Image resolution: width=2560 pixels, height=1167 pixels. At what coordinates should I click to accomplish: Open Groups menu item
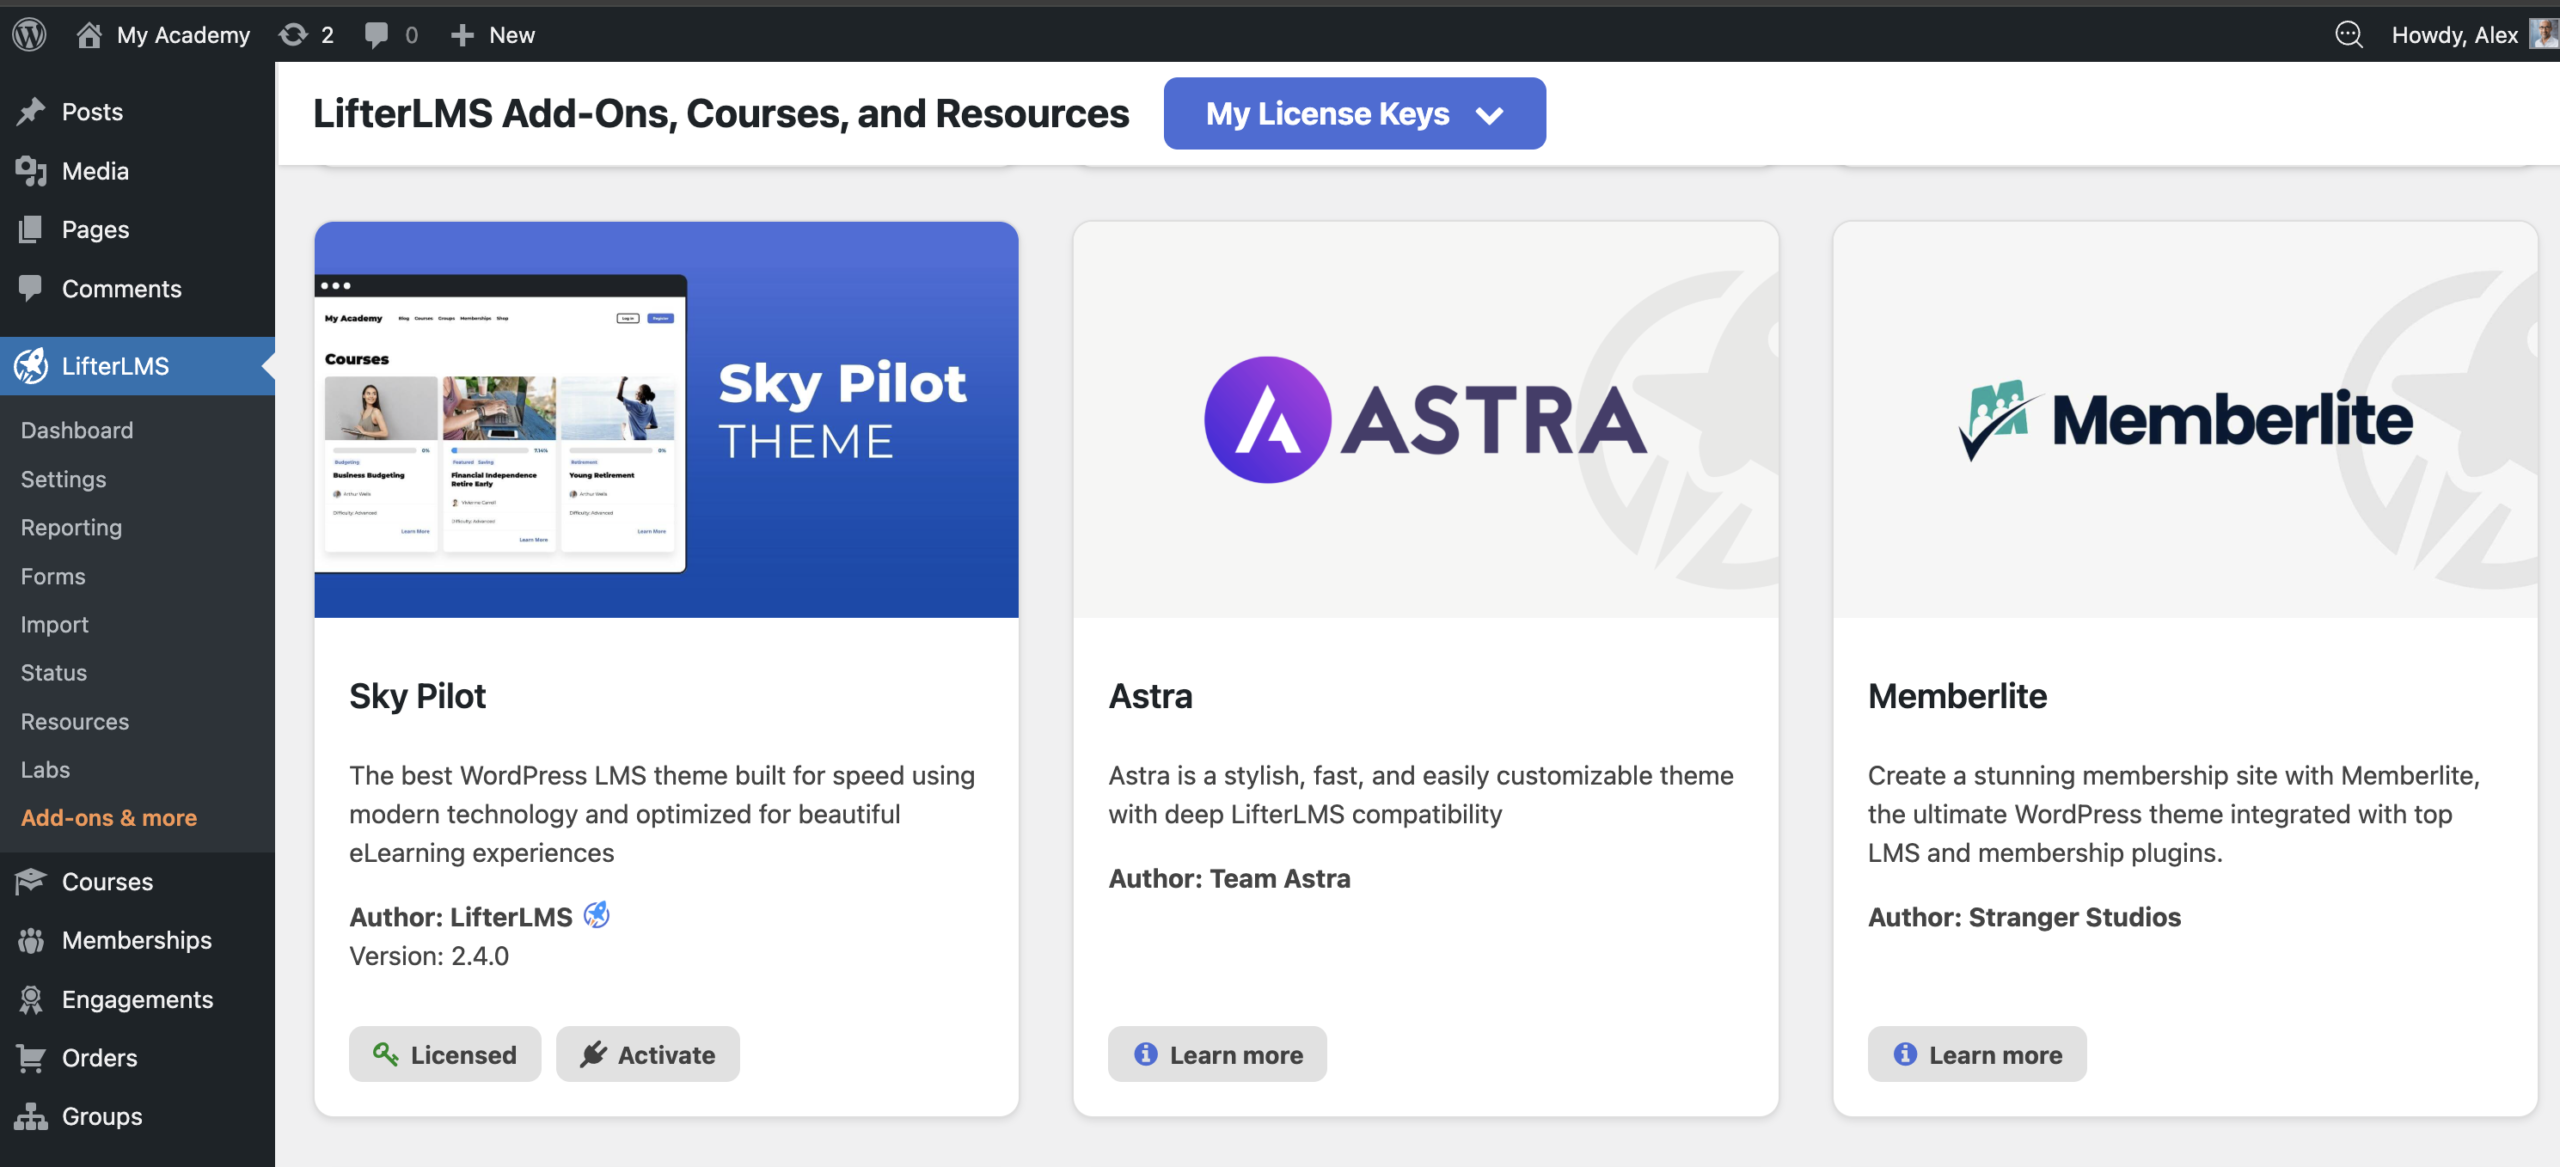(x=137, y=1116)
